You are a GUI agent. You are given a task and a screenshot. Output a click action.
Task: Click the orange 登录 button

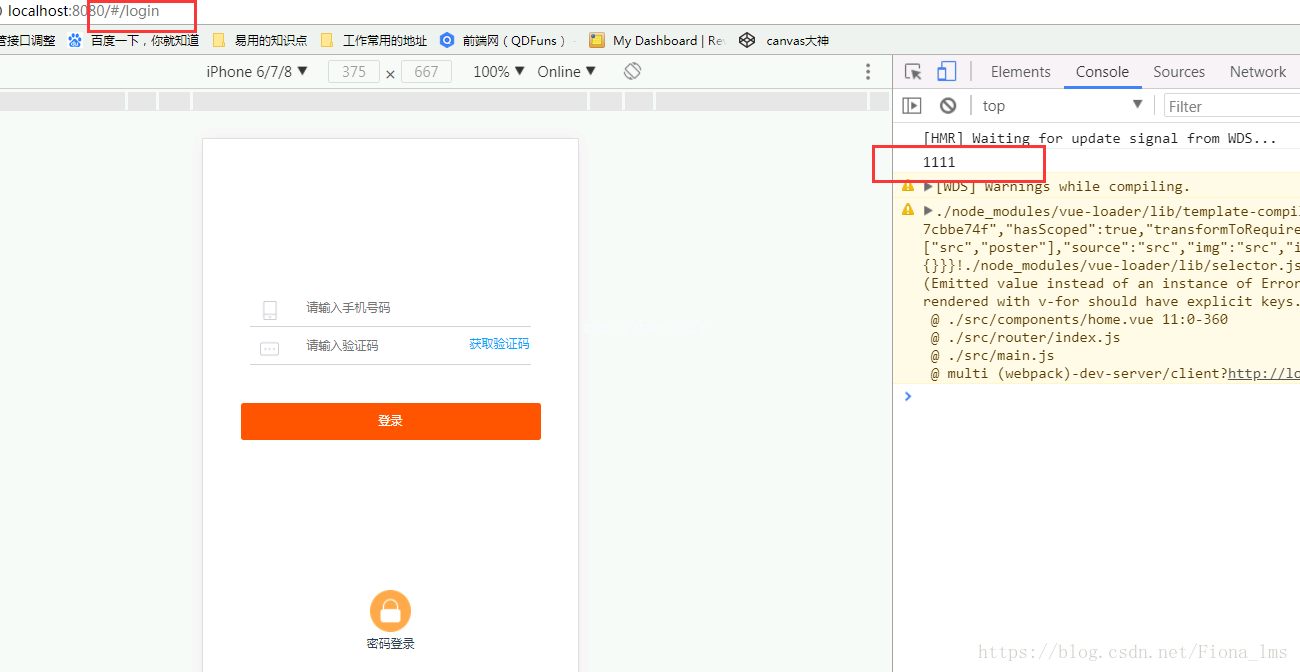[x=391, y=421]
